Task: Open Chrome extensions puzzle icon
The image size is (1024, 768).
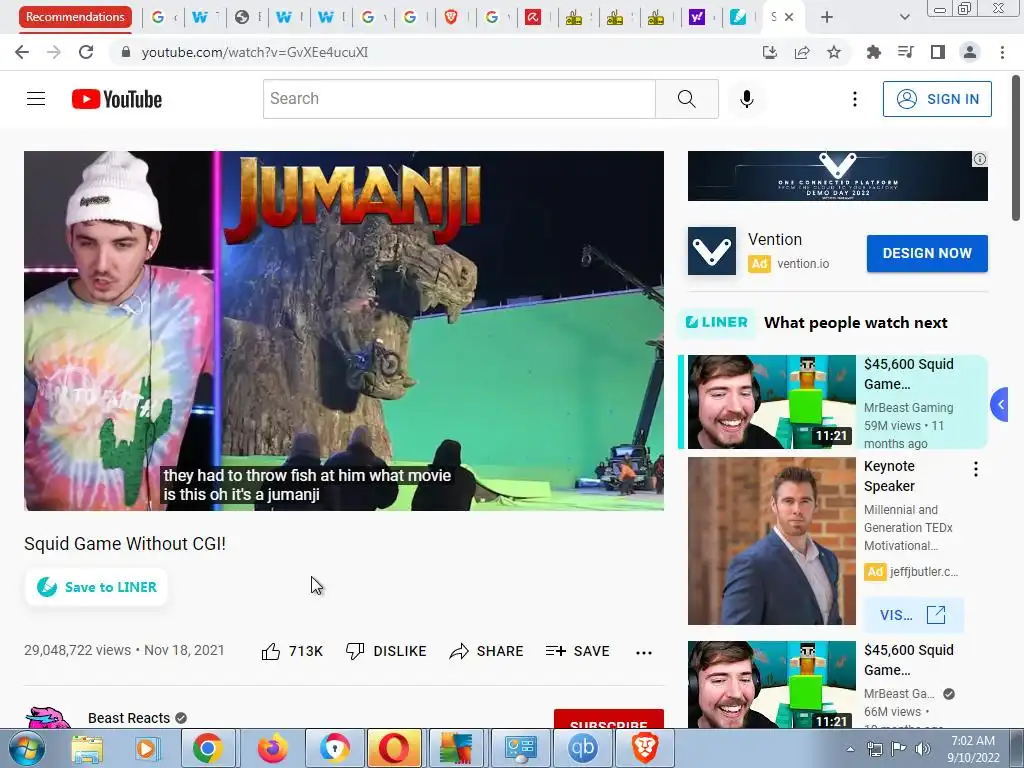Action: (873, 52)
